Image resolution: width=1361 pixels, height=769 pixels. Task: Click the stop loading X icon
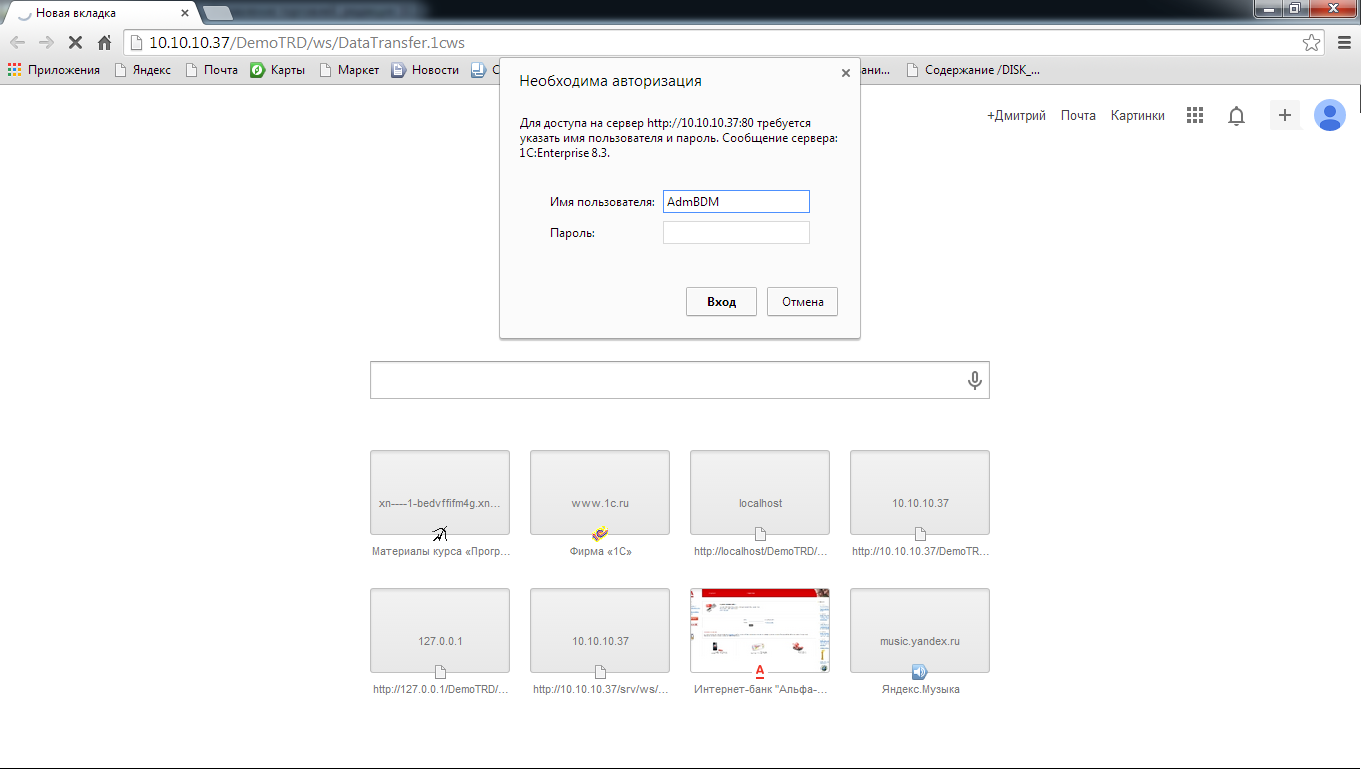[75, 43]
